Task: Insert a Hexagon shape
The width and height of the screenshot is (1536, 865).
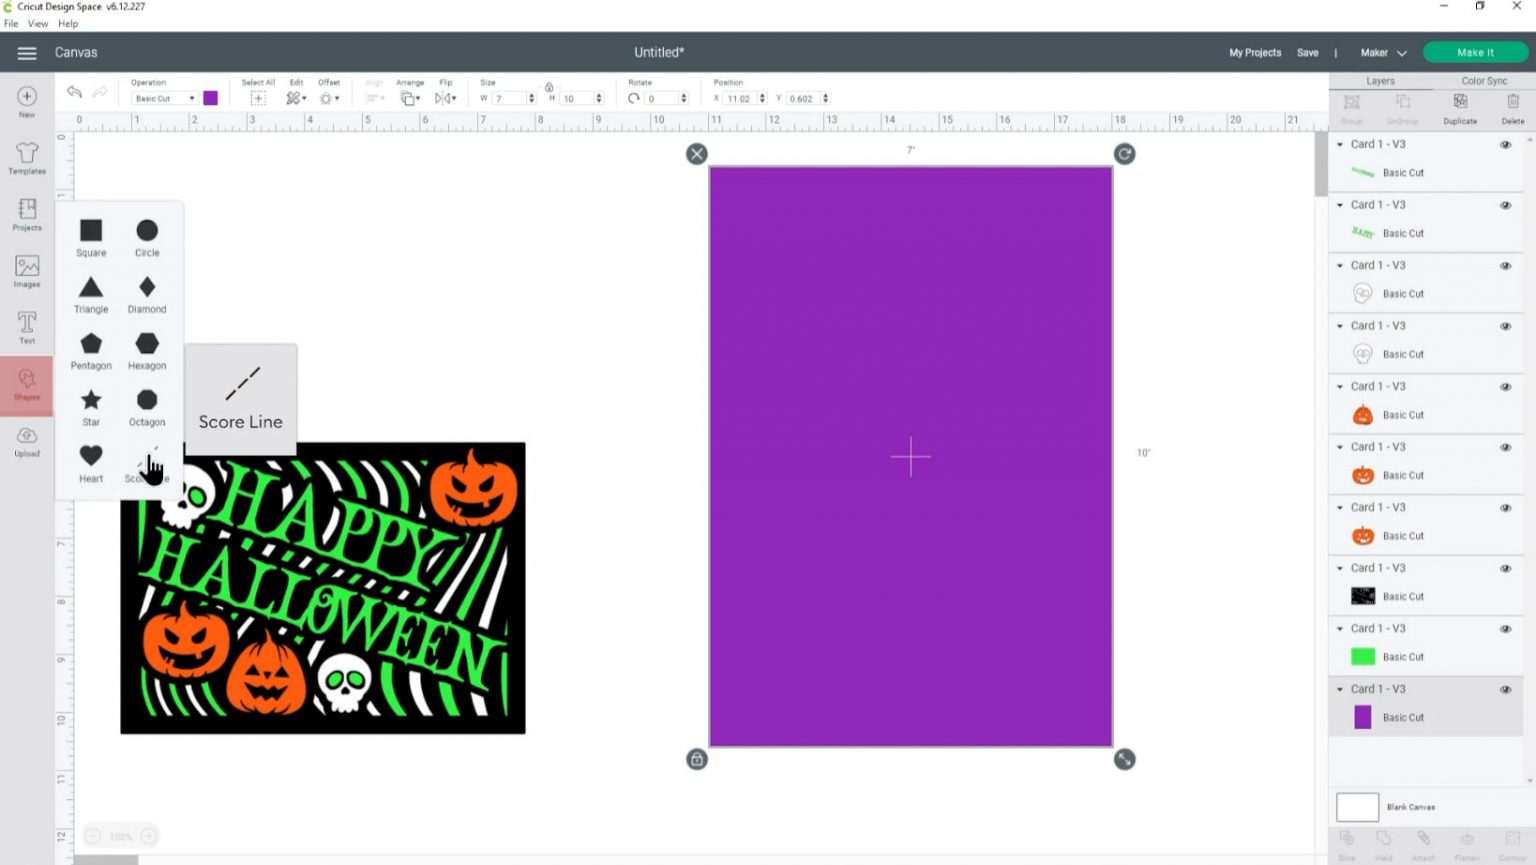Action: pyautogui.click(x=147, y=351)
